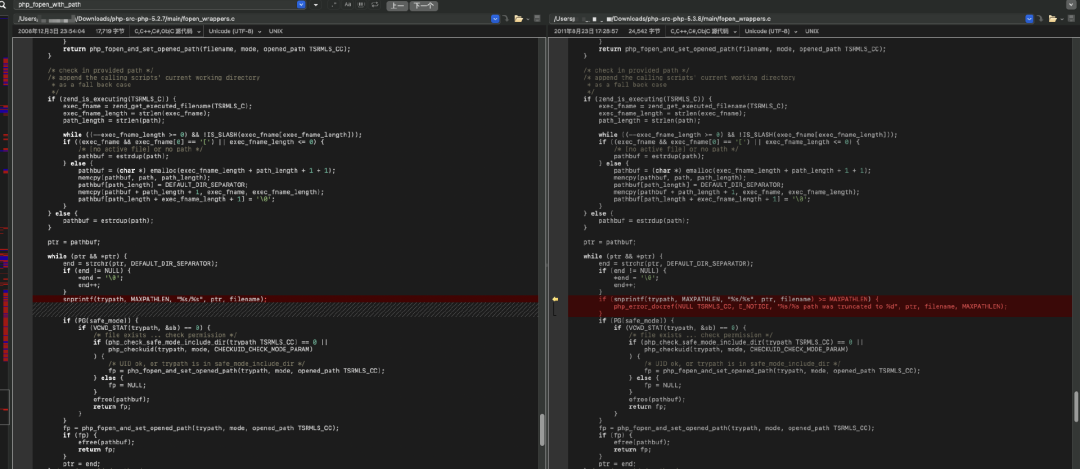Toggle case-sensitive Aa search option
1080x469 pixels.
pos(348,4)
